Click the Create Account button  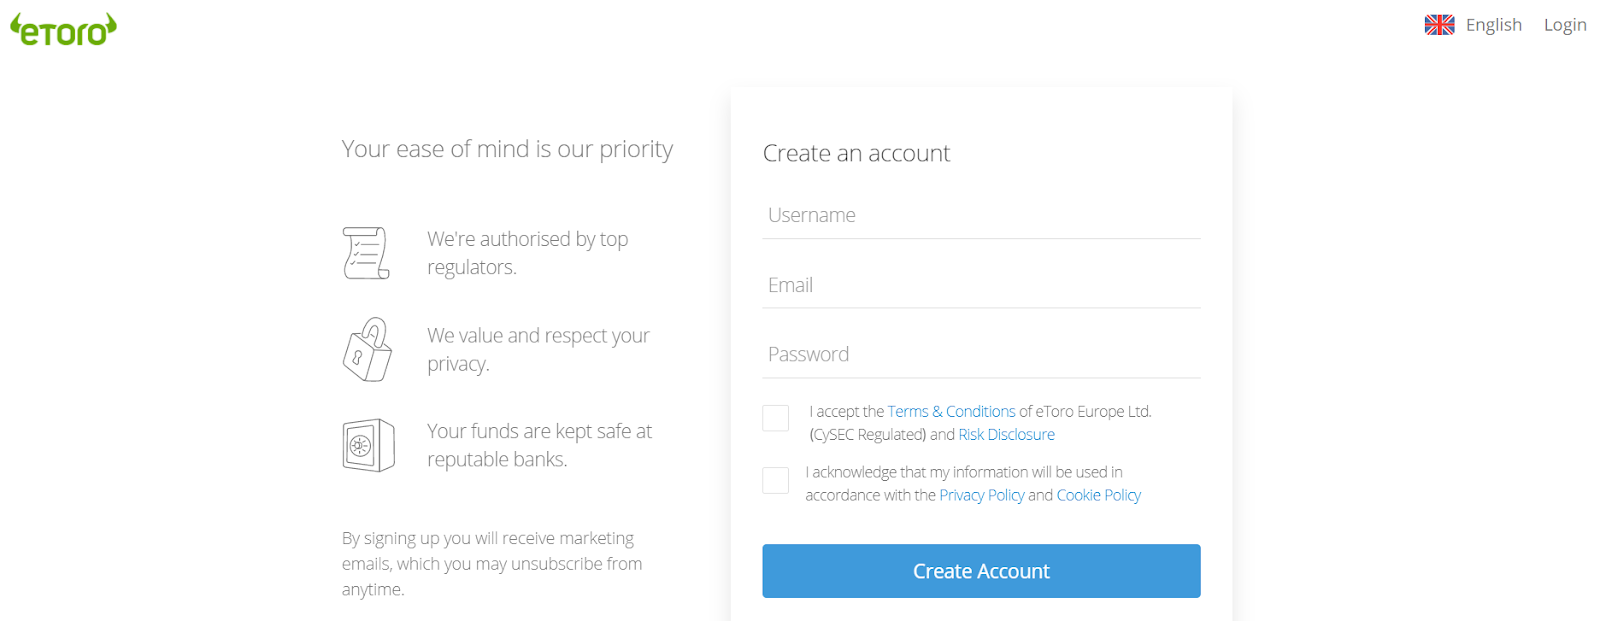981,571
